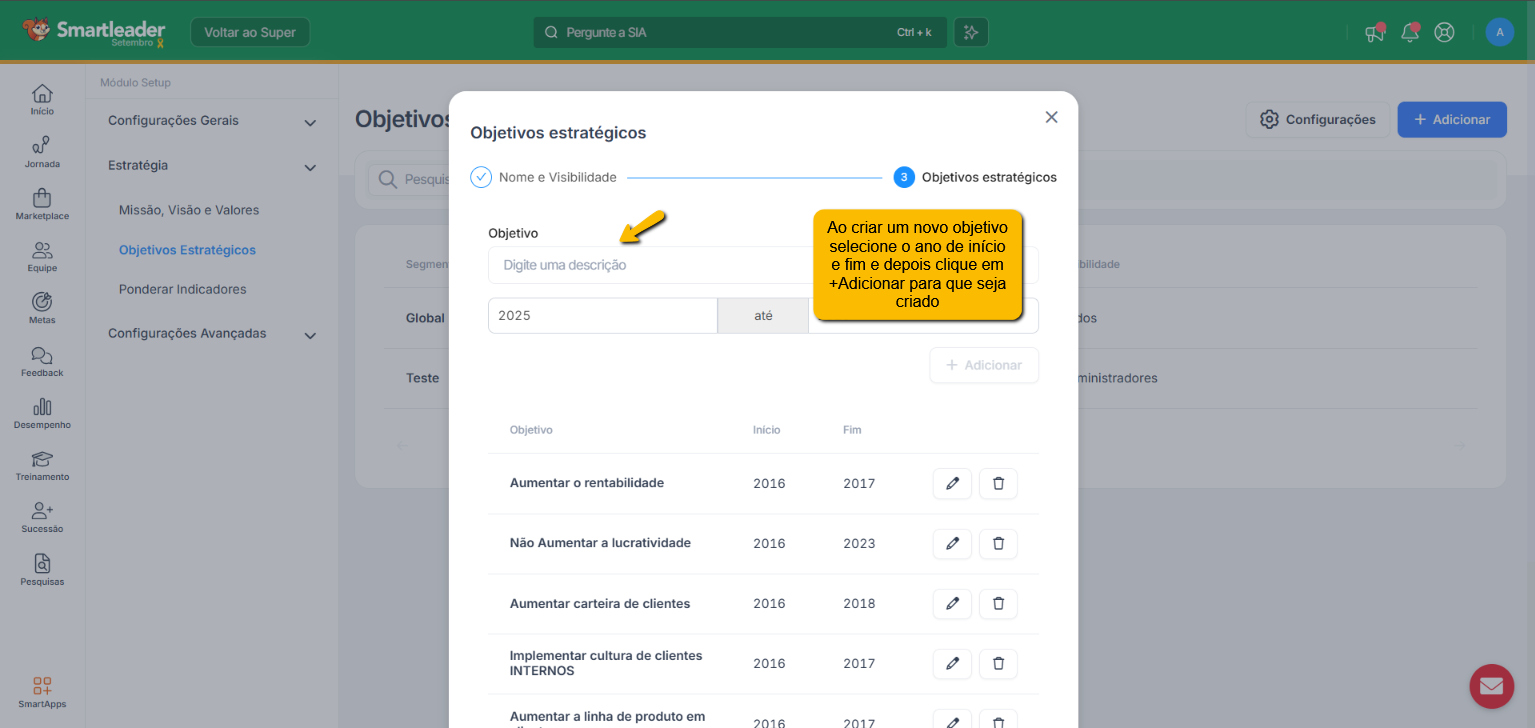Open the Treinamento graduation cap icon

(x=42, y=459)
